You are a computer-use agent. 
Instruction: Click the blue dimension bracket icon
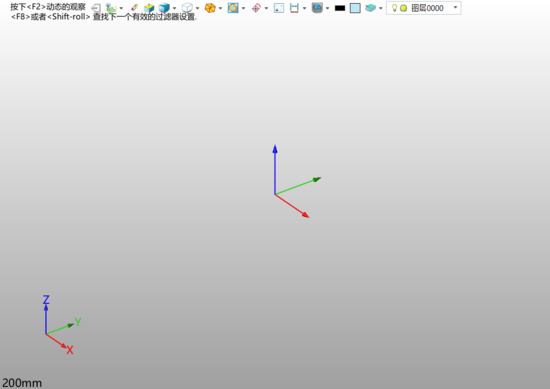[x=294, y=8]
